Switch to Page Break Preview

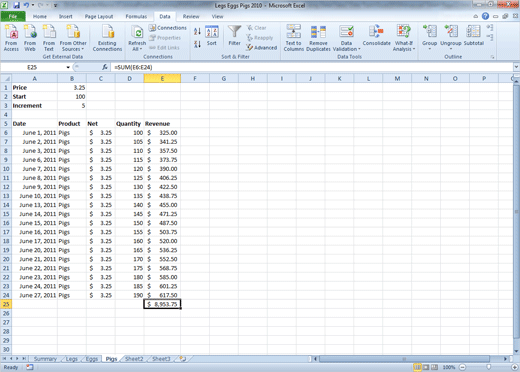click(x=434, y=367)
